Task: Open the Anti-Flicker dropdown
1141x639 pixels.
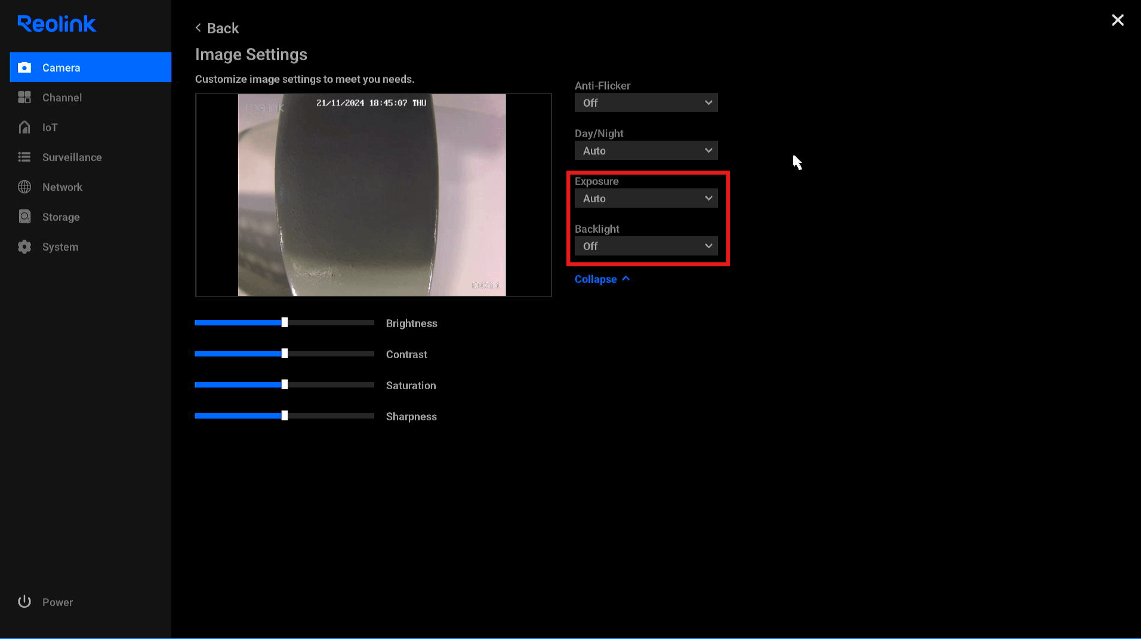Action: [646, 103]
